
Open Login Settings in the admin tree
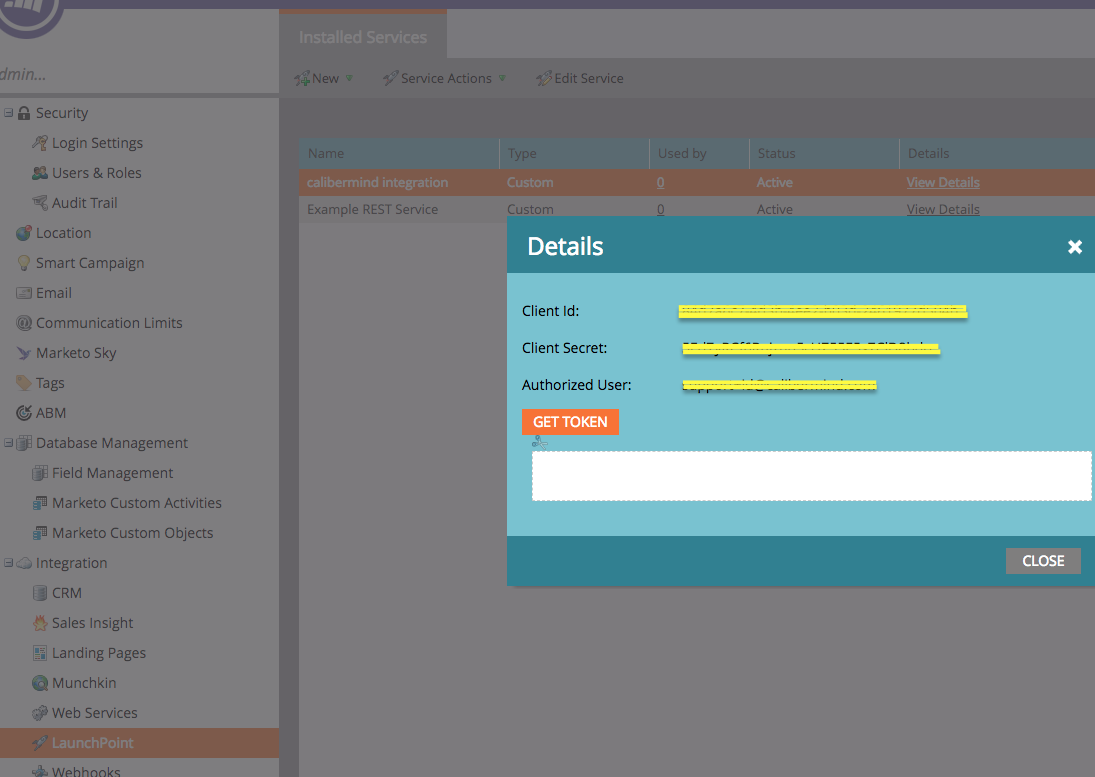coord(97,143)
